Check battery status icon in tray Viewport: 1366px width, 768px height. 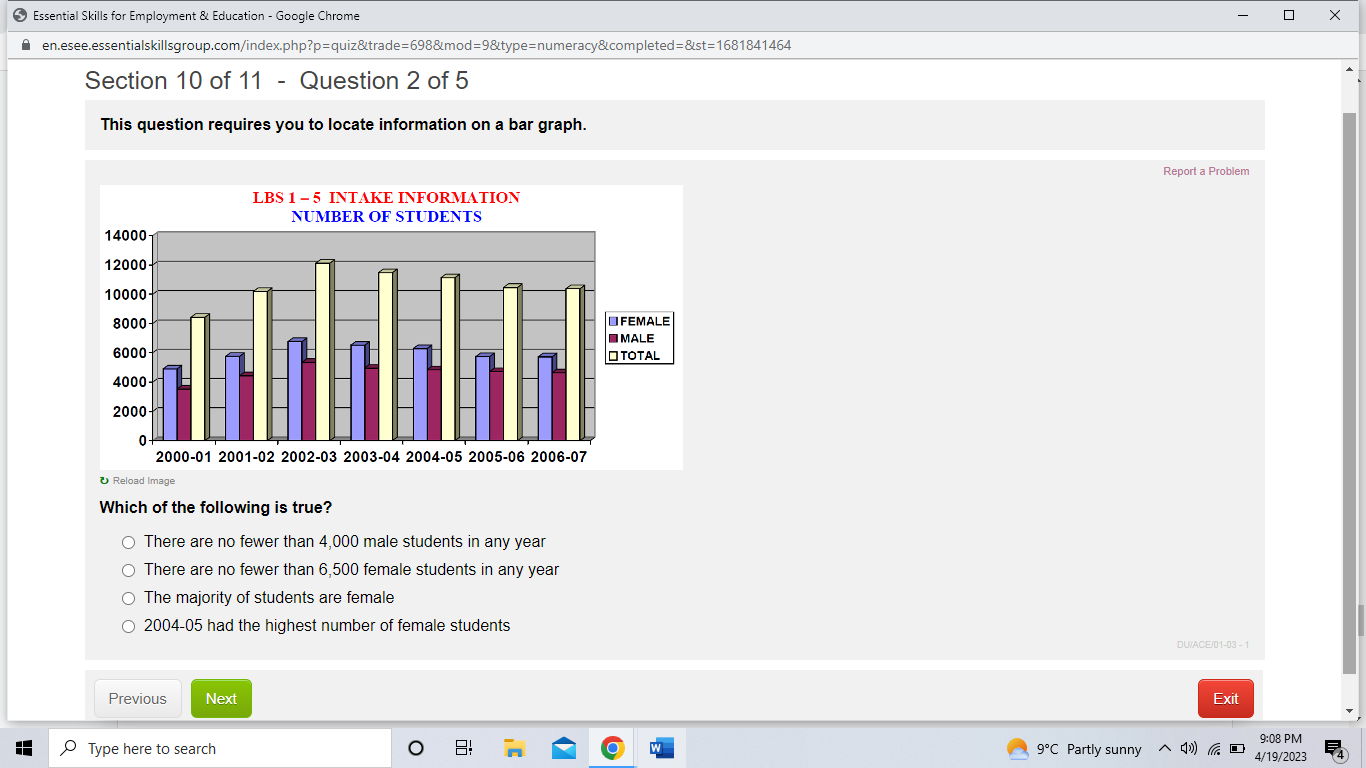pos(1237,748)
